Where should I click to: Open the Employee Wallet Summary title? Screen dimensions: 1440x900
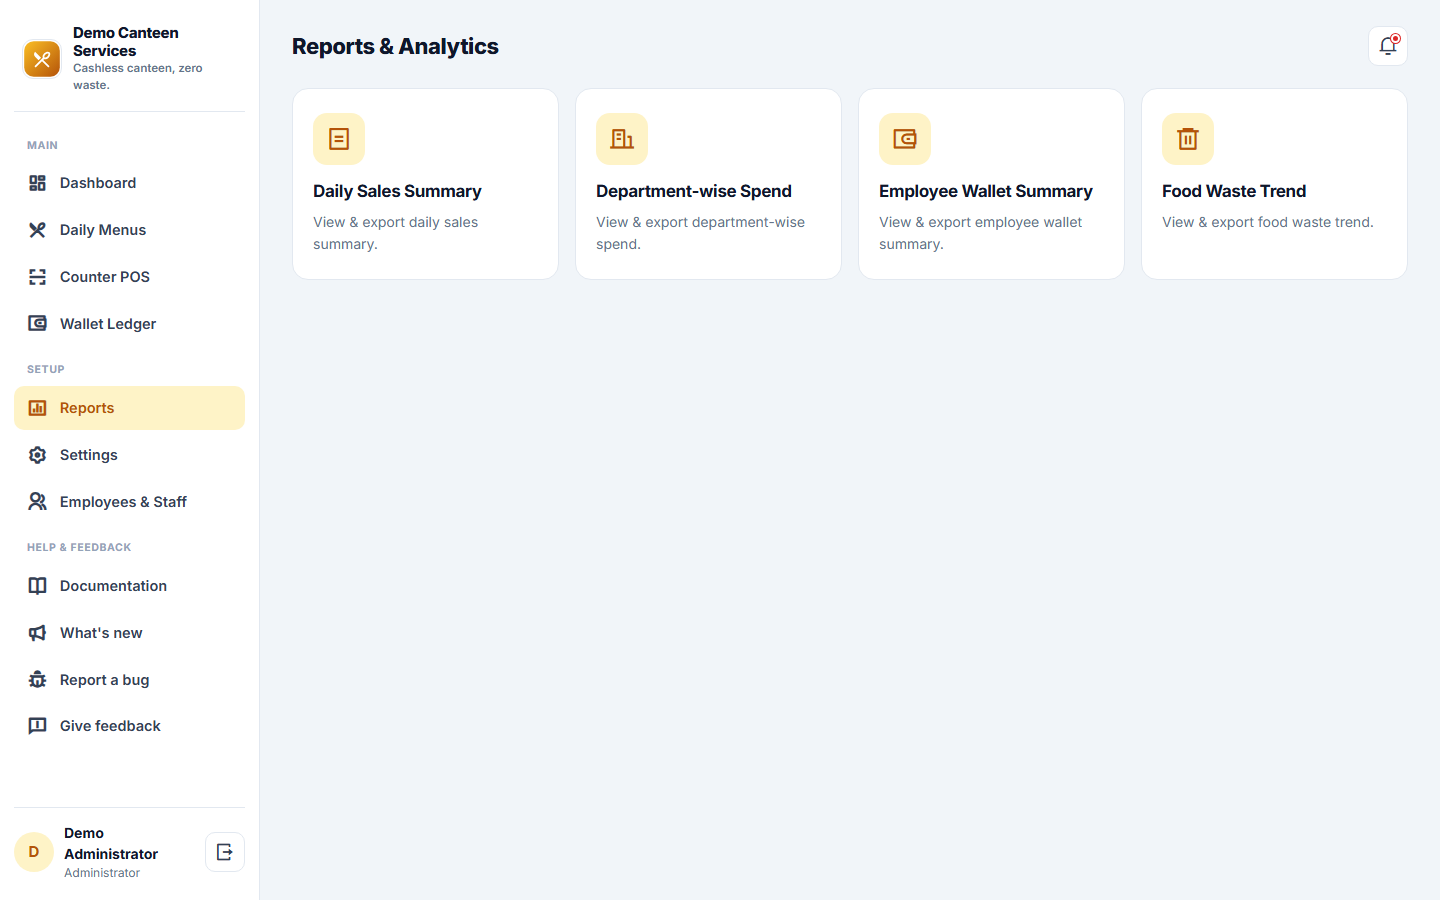[986, 191]
